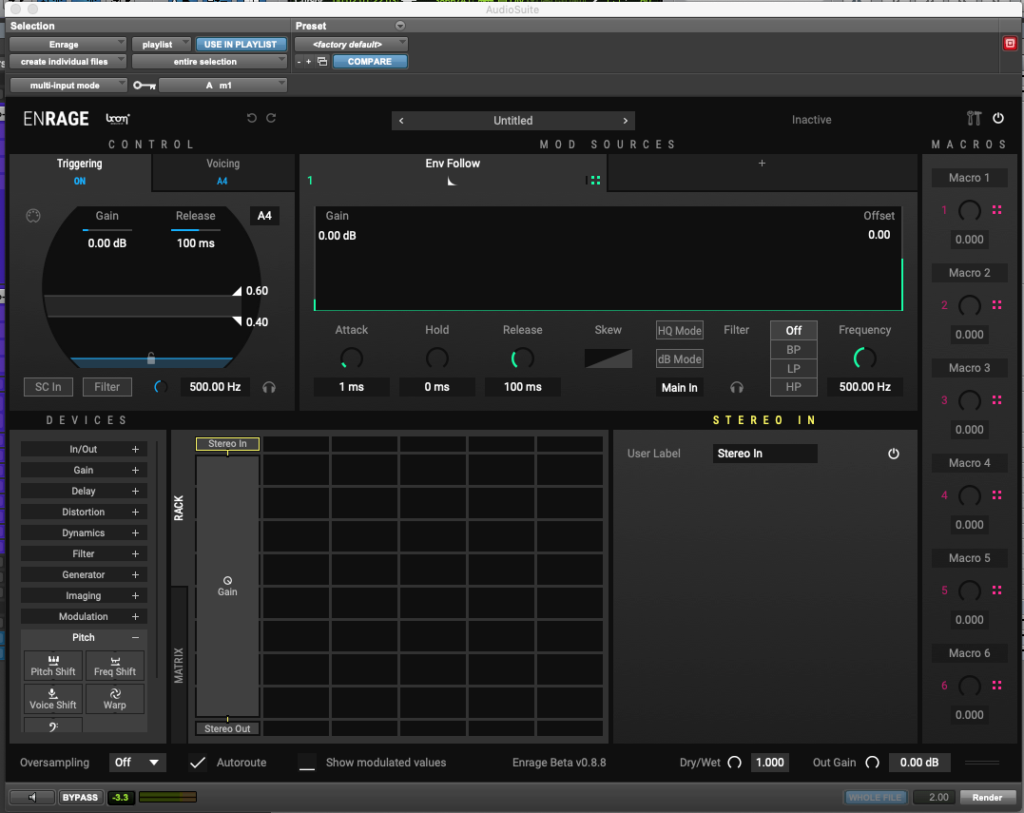This screenshot has width=1024, height=813.
Task: Click the Dry/Wet knob
Action: [735, 762]
